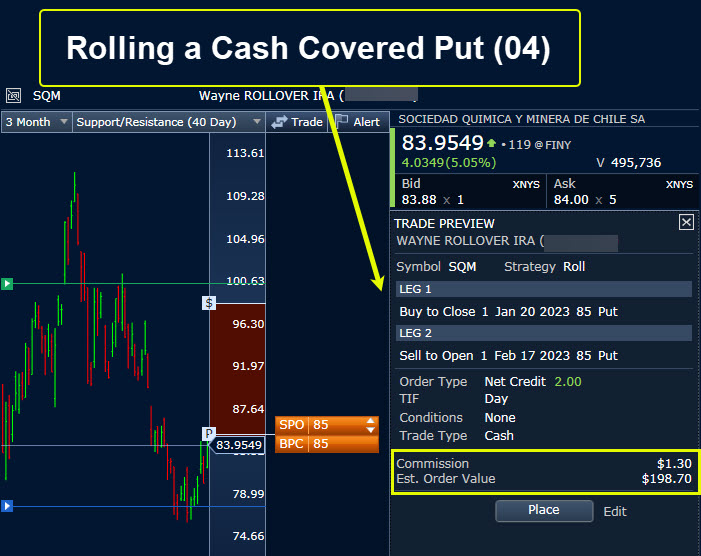Viewport: 701px width, 556px height.
Task: Click the P position marker on price axis
Action: point(209,433)
